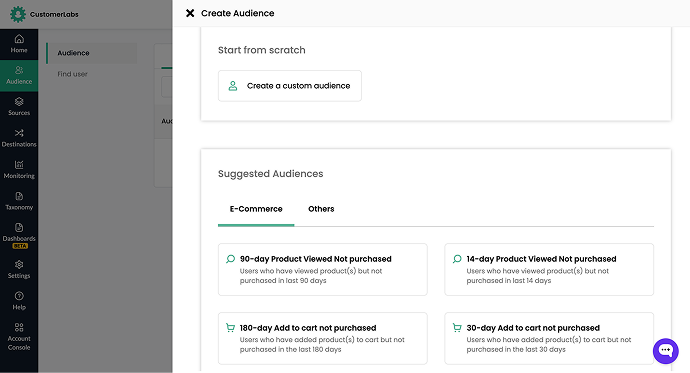Click the 90-day card description text
Viewport: 690px width, 373px height.
(311, 276)
